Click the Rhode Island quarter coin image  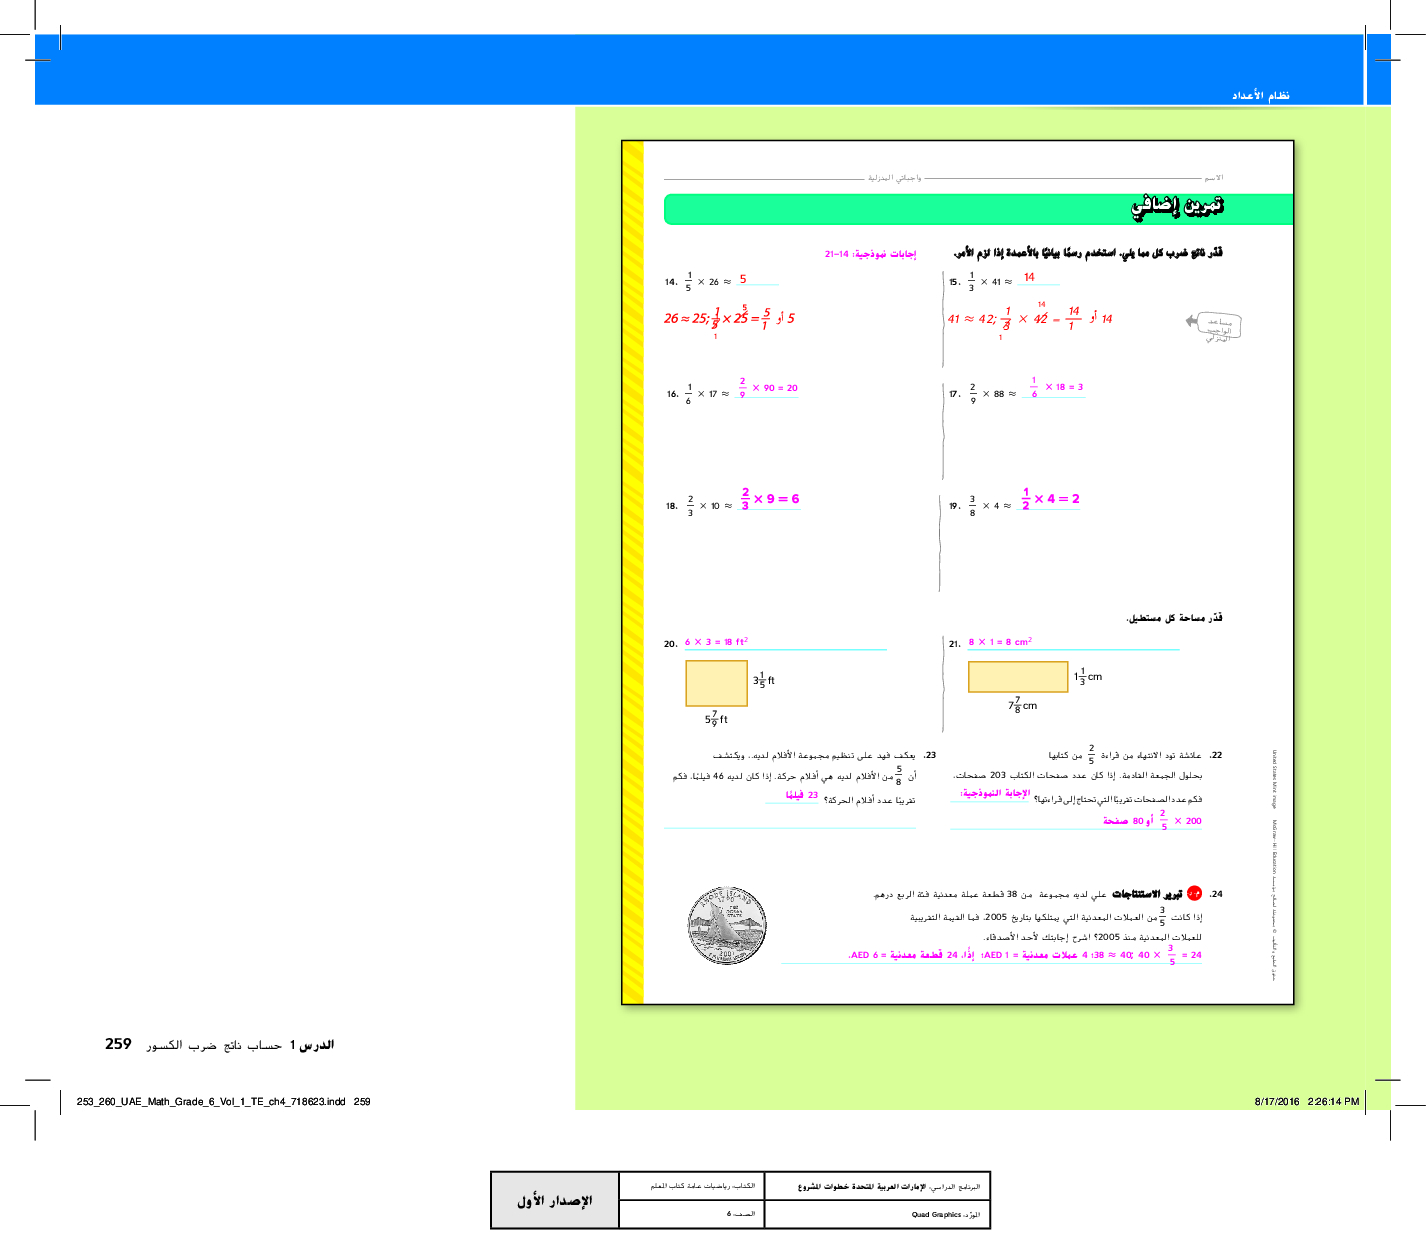click(727, 925)
